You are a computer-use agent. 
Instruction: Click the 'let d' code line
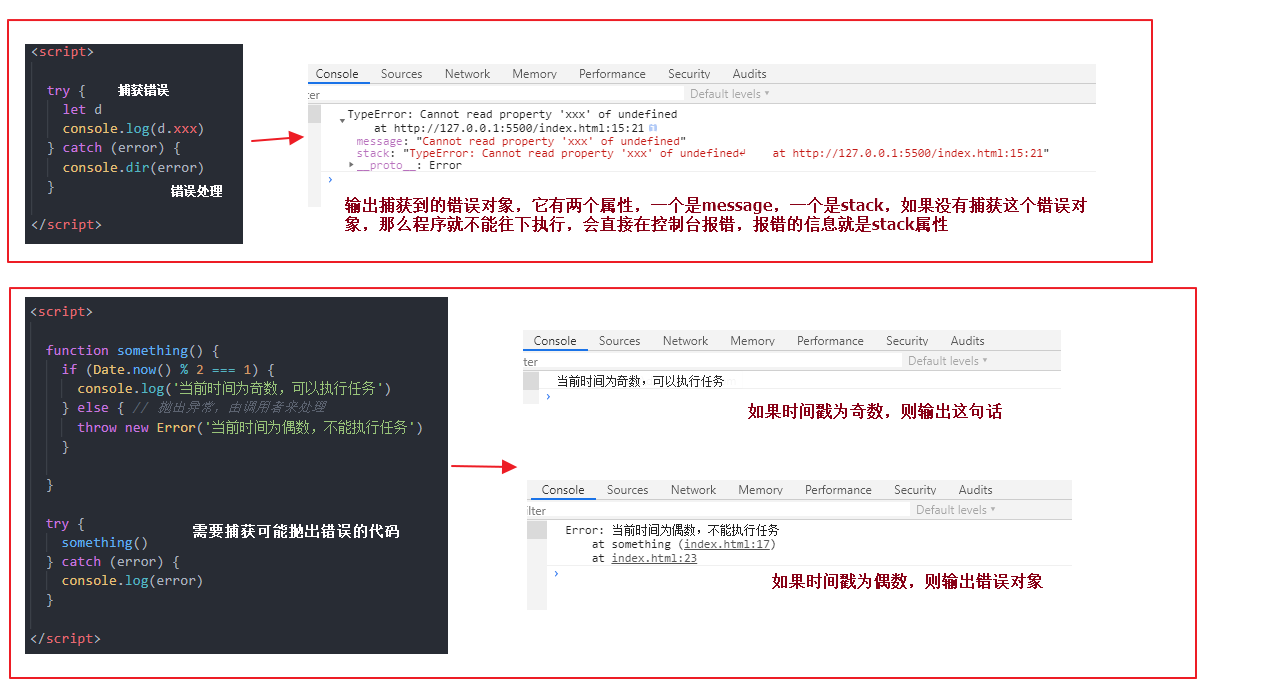click(x=82, y=110)
